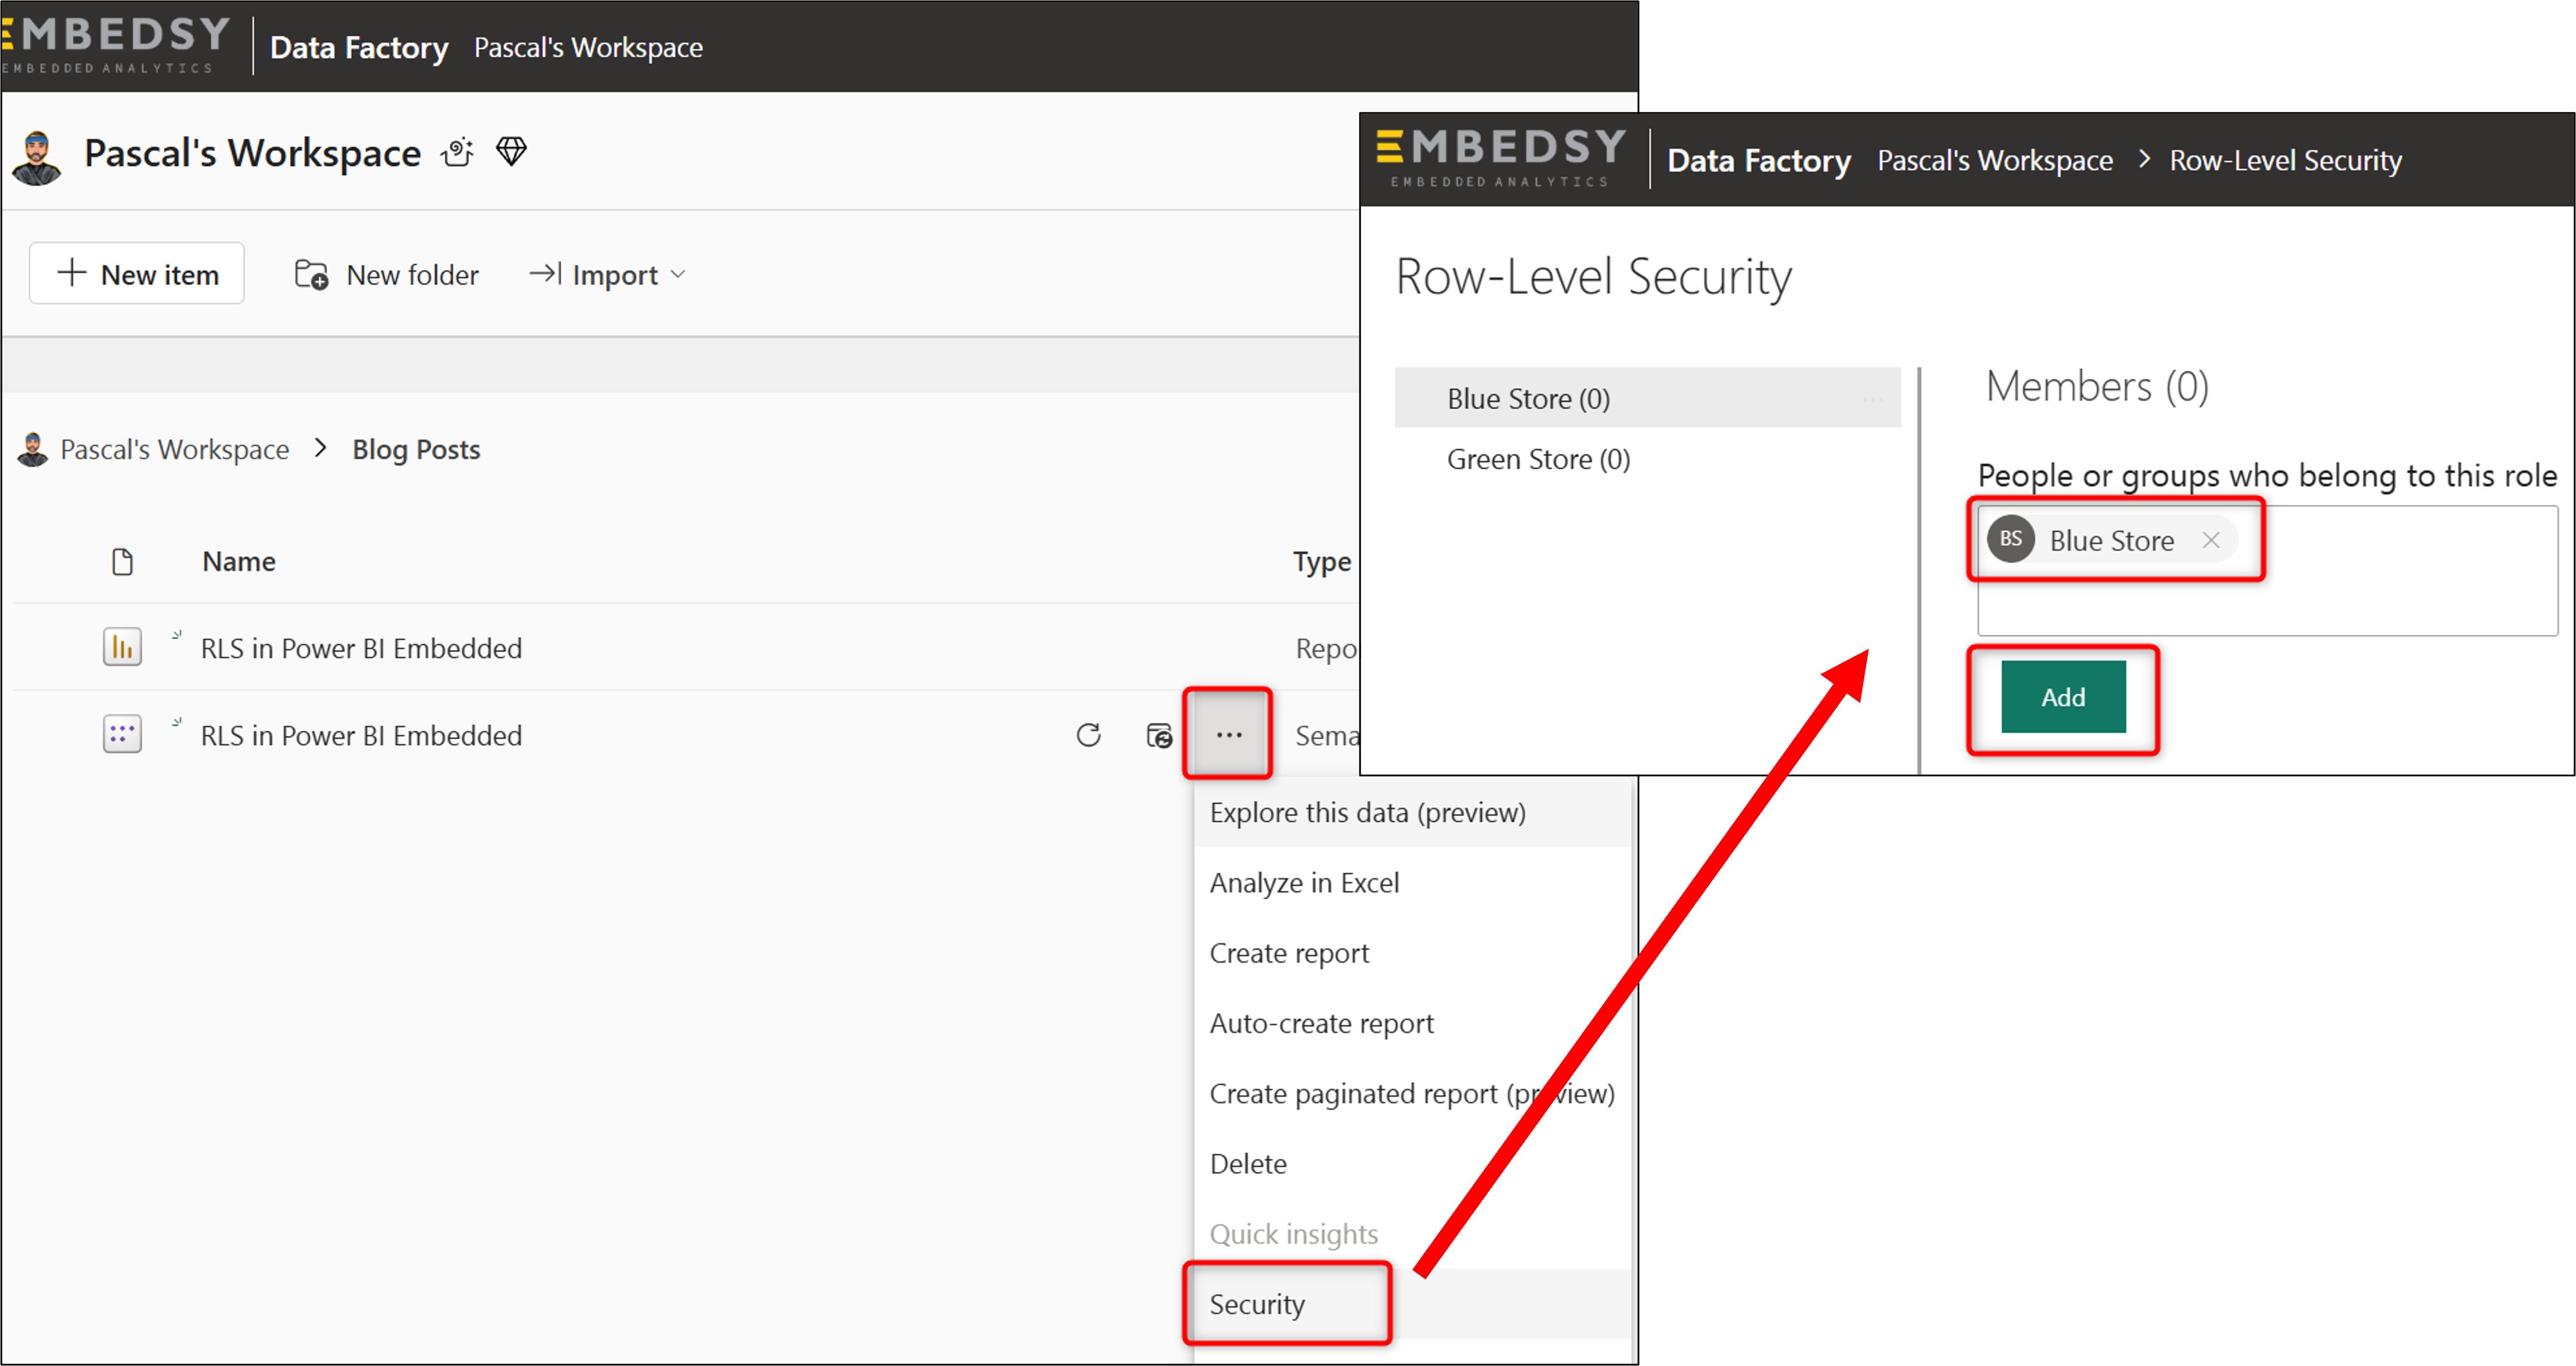Click Pascal's Workspace in the left top bar
This screenshot has width=2576, height=1366.
point(588,48)
